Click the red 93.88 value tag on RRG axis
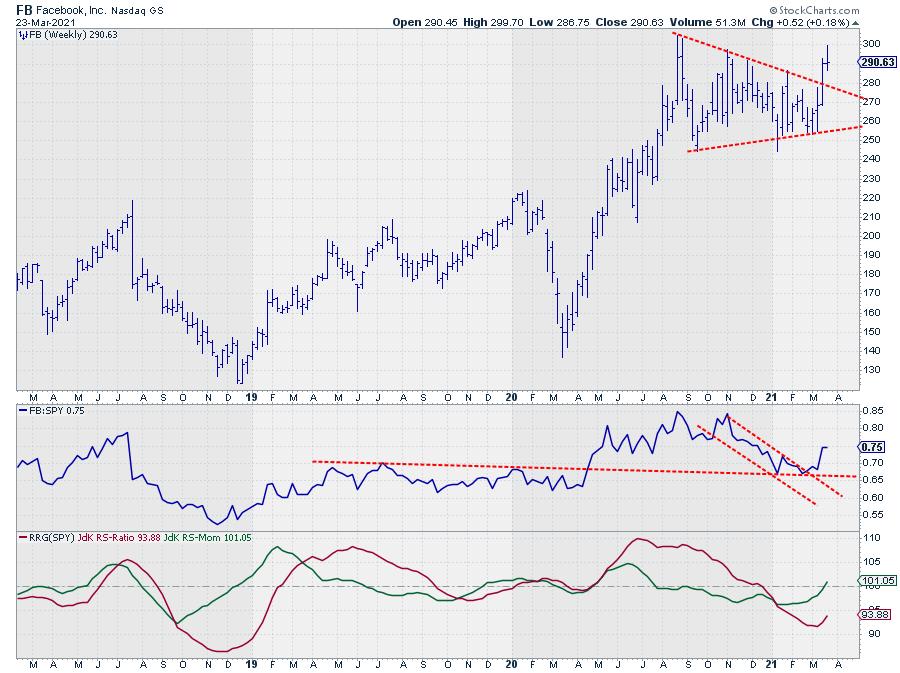This screenshot has width=900, height=673. 875,614
